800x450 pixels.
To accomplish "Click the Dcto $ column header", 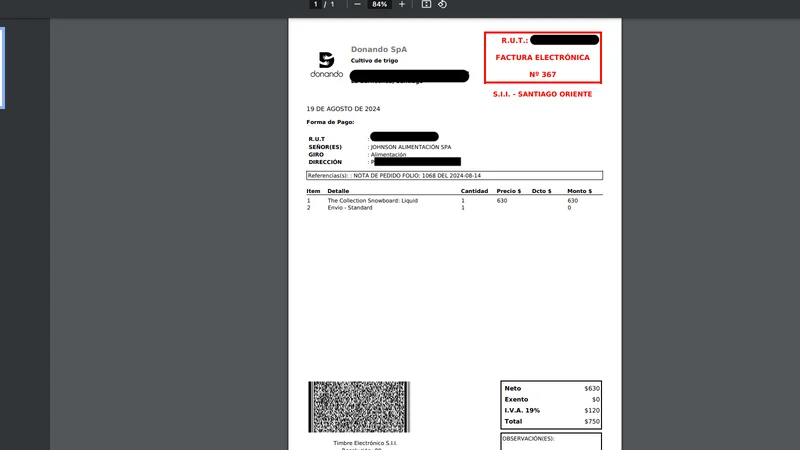I will [541, 191].
